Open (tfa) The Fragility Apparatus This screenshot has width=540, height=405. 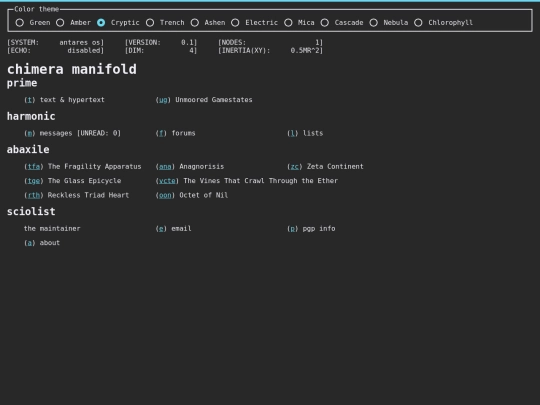click(34, 167)
